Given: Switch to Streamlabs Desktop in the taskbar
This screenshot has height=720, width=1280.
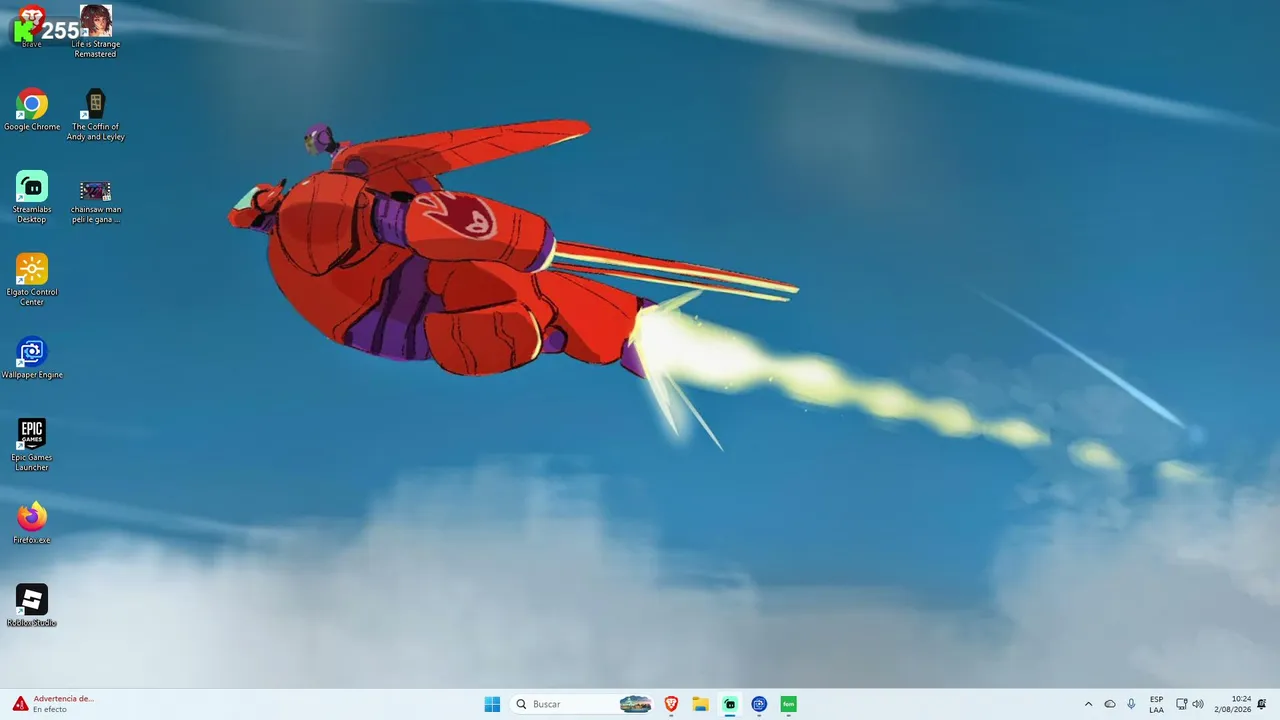Looking at the screenshot, I should (730, 704).
